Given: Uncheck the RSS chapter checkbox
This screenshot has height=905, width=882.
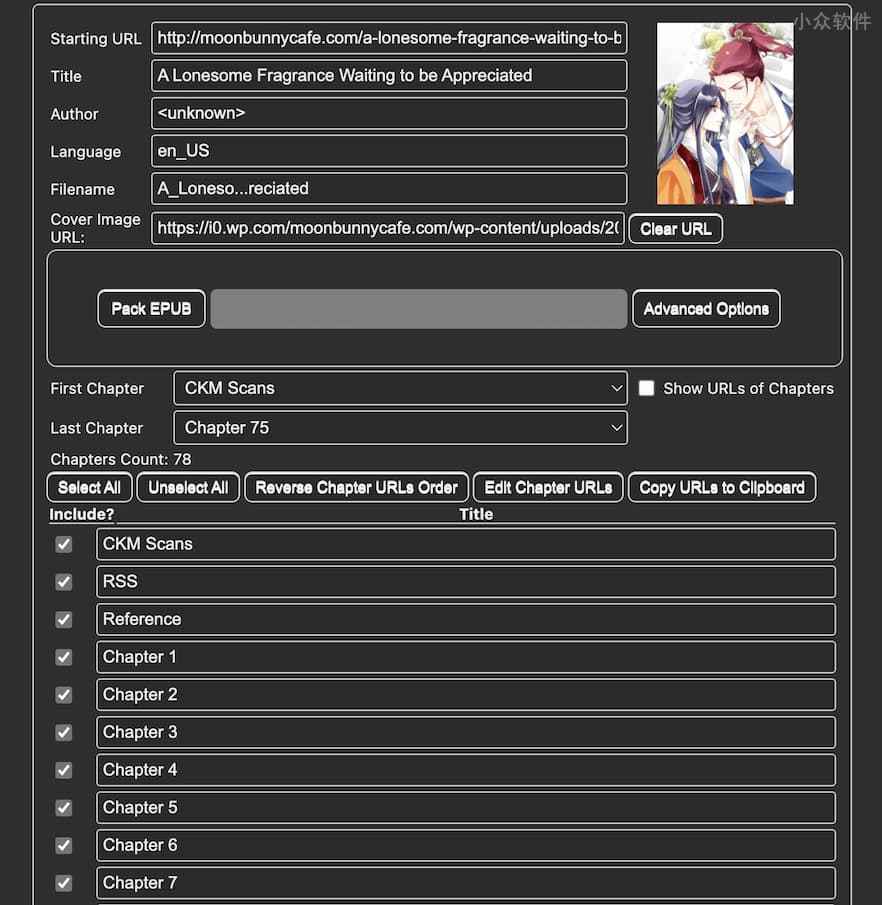Looking at the screenshot, I should [64, 582].
